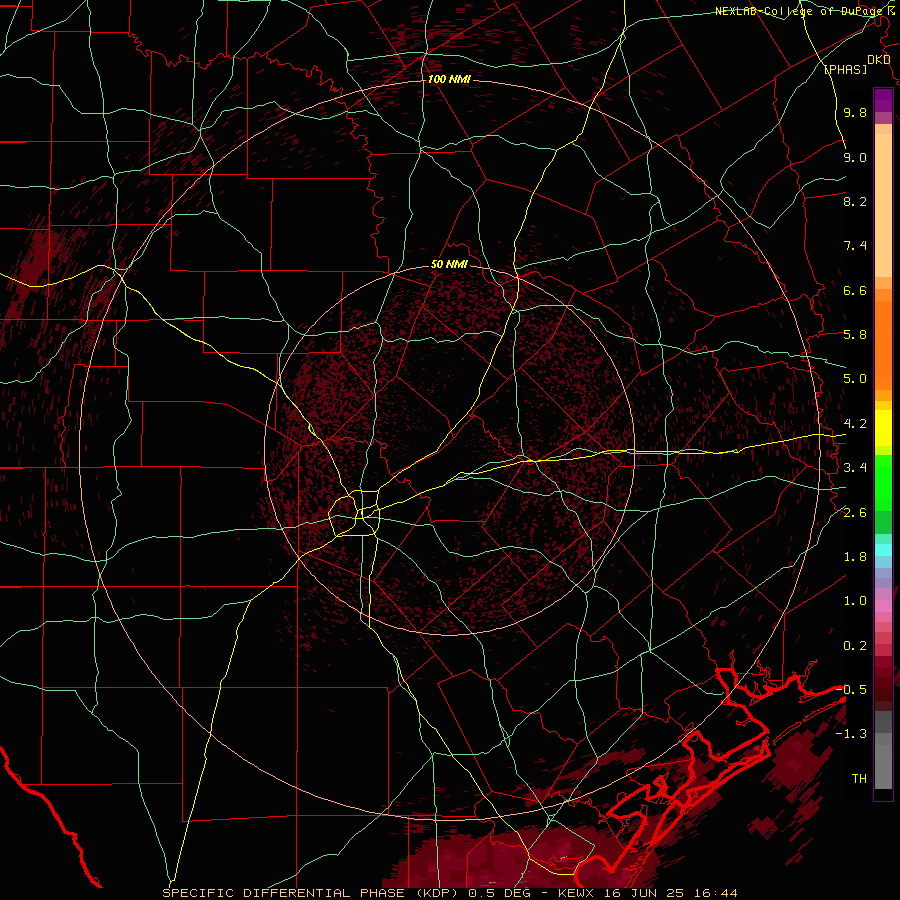900x900 pixels.
Task: Click the 9.0 scale value
Action: coord(855,157)
